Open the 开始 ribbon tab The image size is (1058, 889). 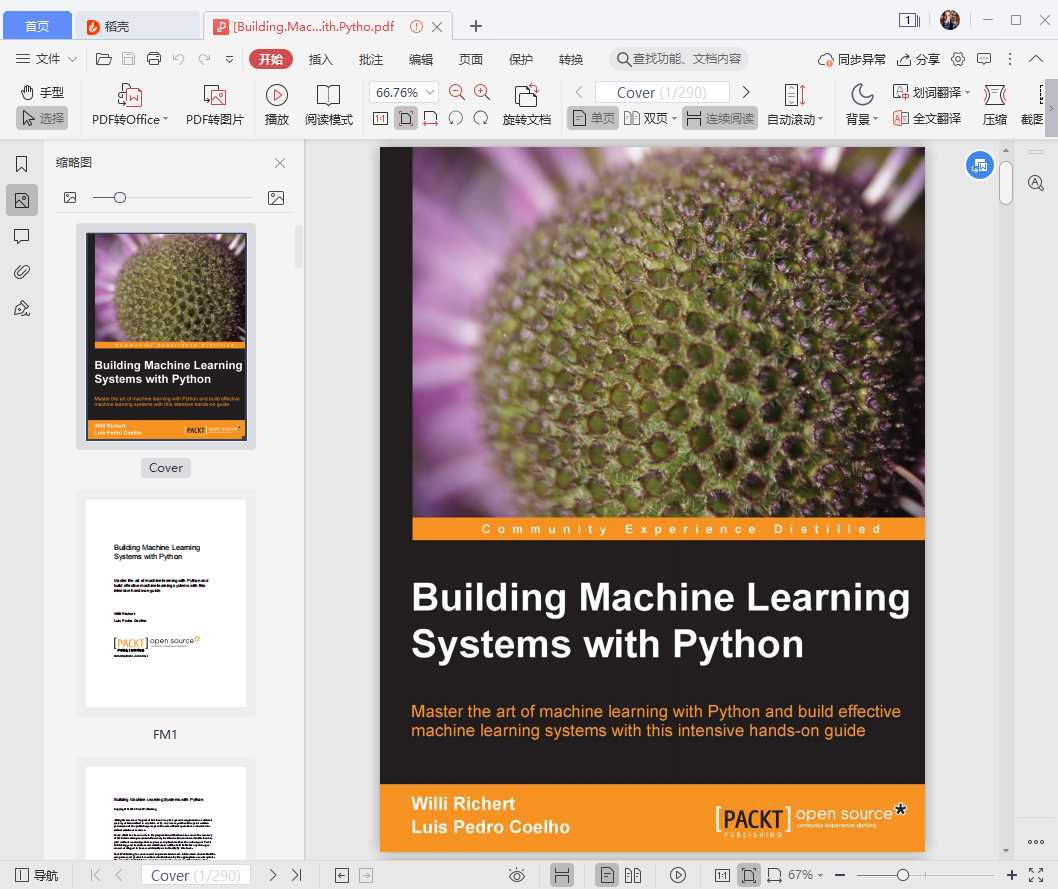click(x=271, y=59)
